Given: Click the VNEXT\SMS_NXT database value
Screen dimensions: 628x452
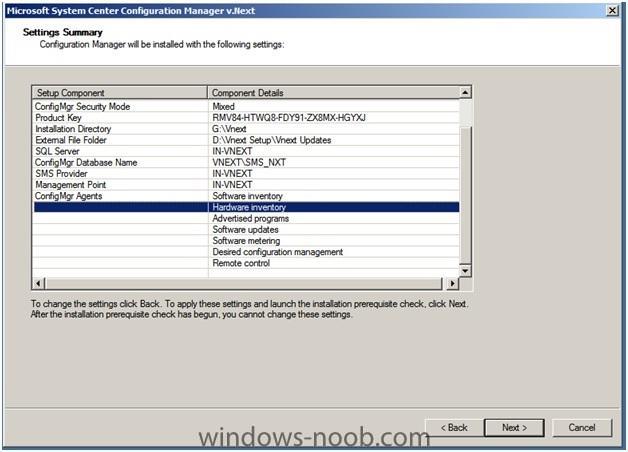Looking at the screenshot, I should click(249, 163).
